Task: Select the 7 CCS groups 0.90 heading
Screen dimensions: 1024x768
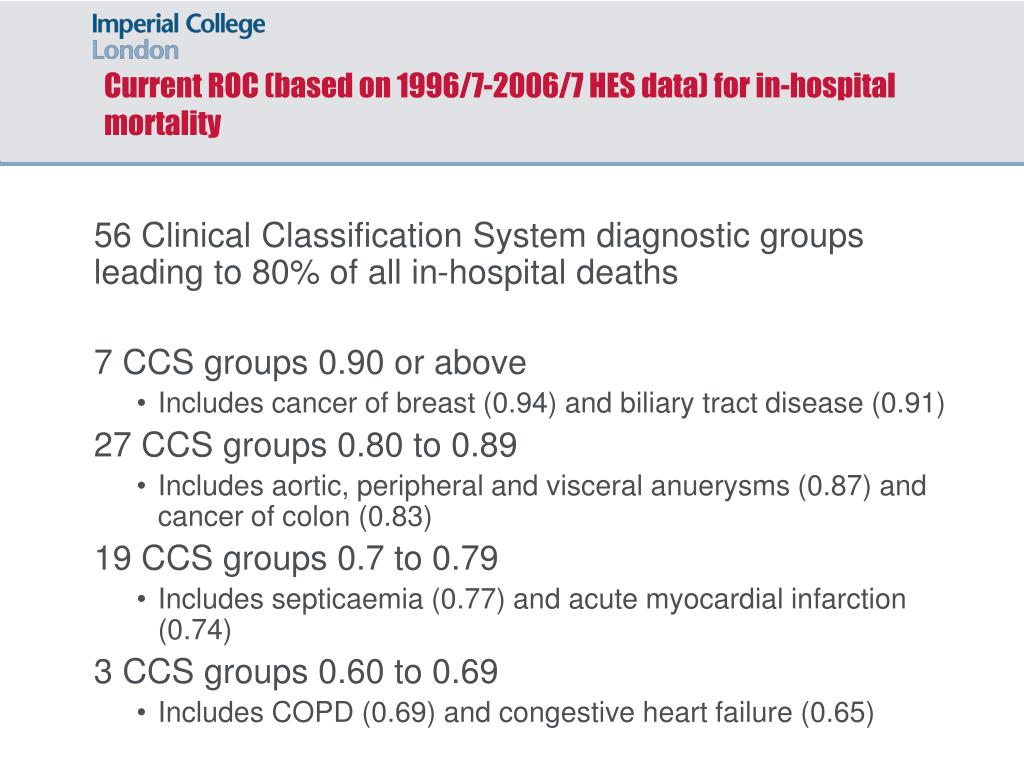Action: [310, 362]
